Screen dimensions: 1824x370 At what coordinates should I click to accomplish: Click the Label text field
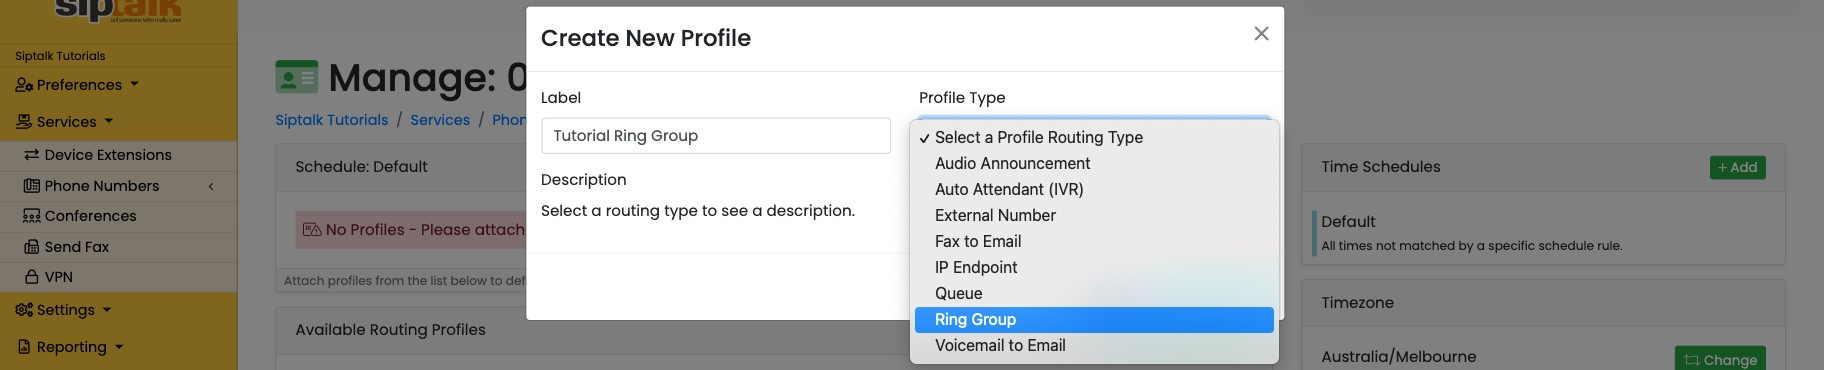pos(716,136)
